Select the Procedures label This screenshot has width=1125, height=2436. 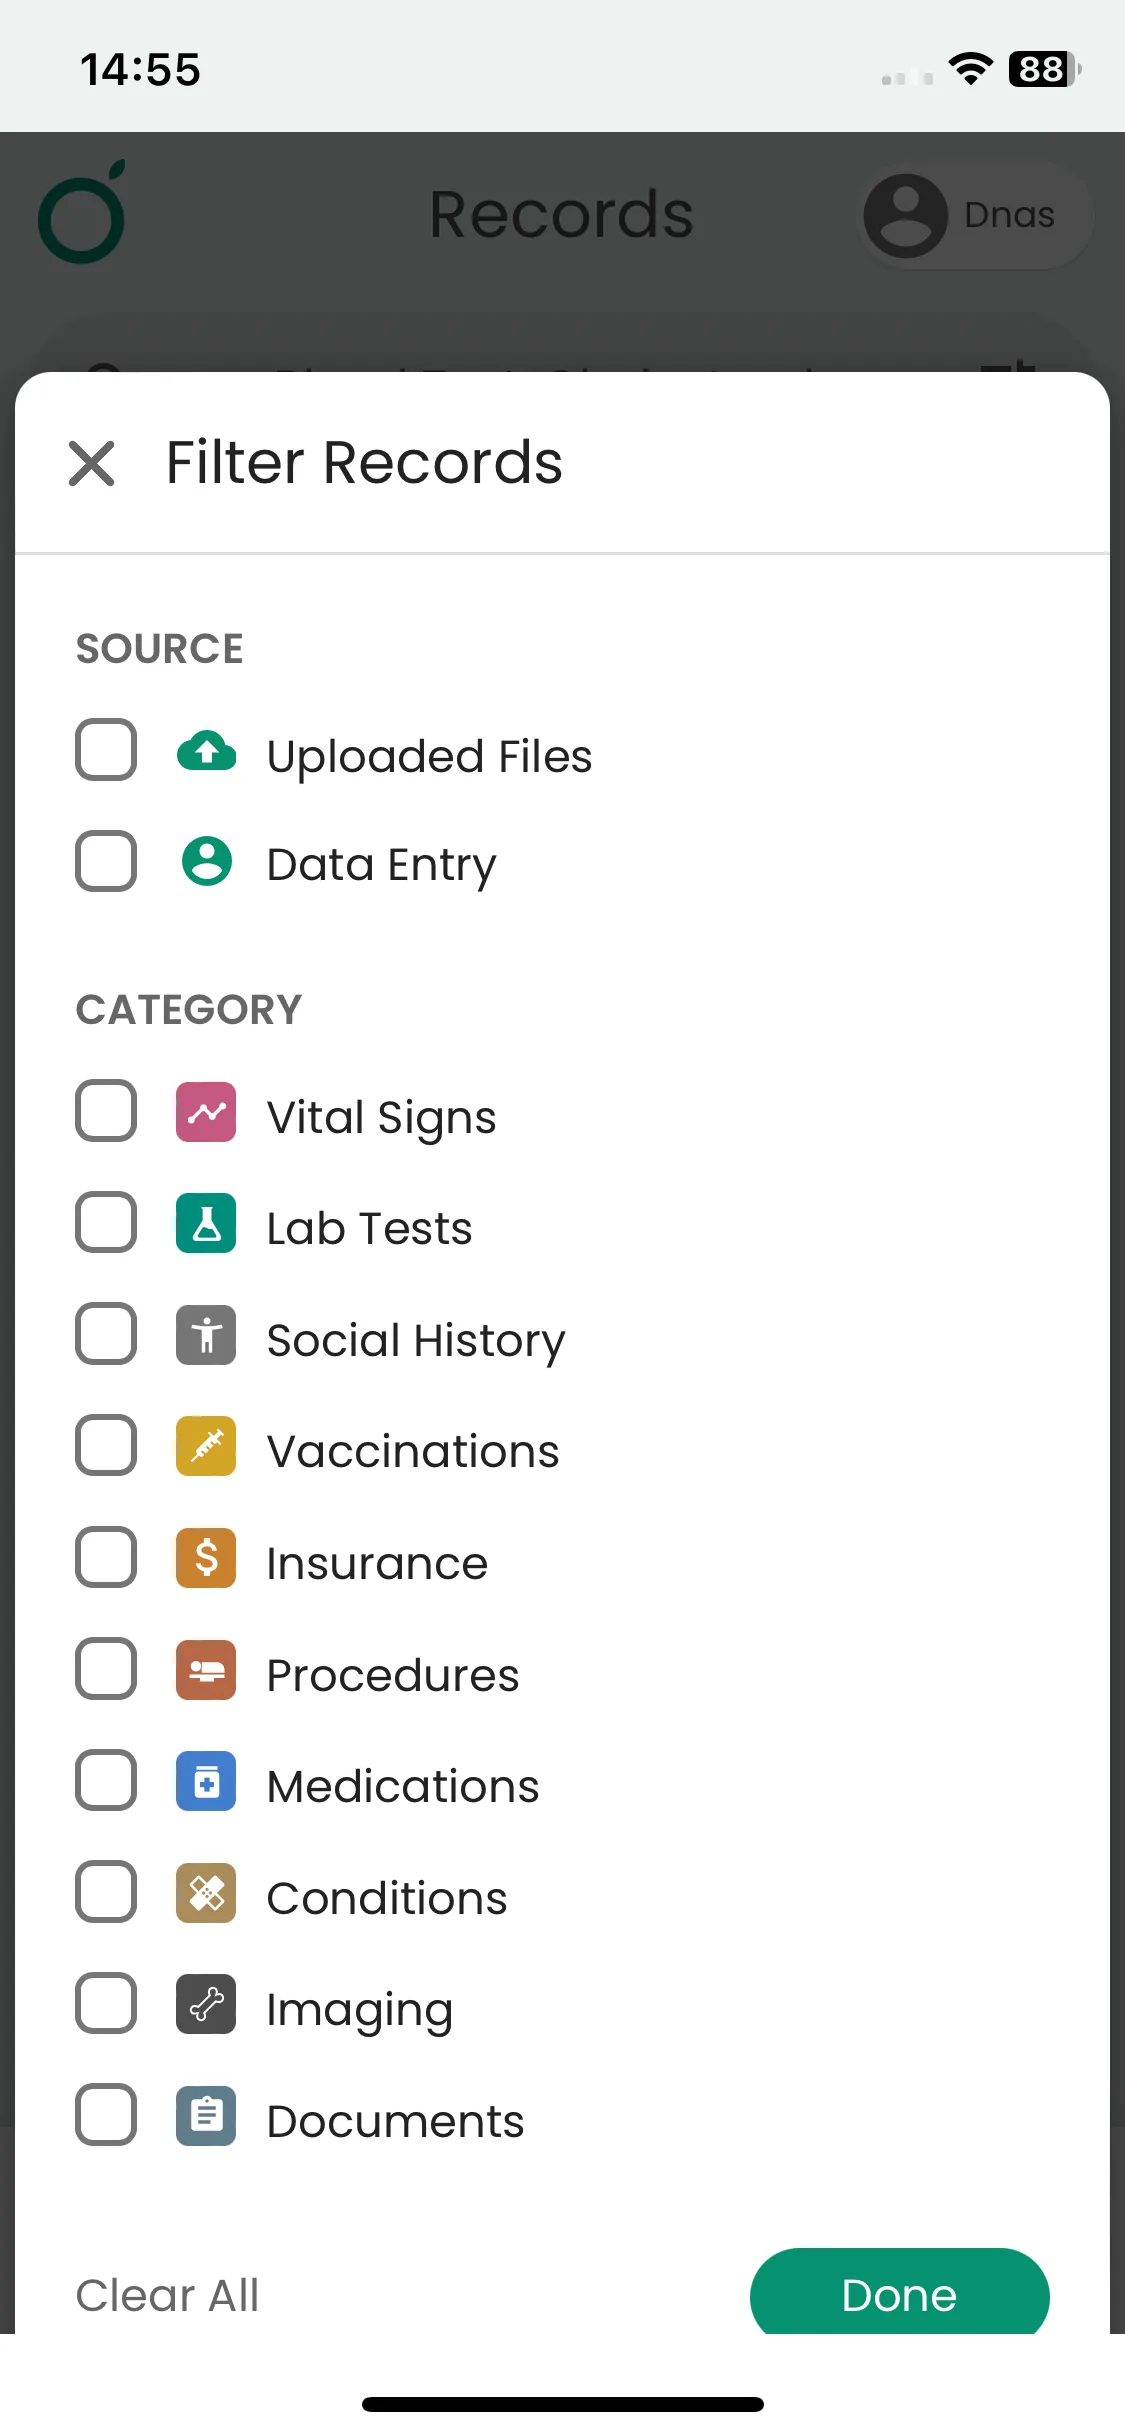[393, 1675]
